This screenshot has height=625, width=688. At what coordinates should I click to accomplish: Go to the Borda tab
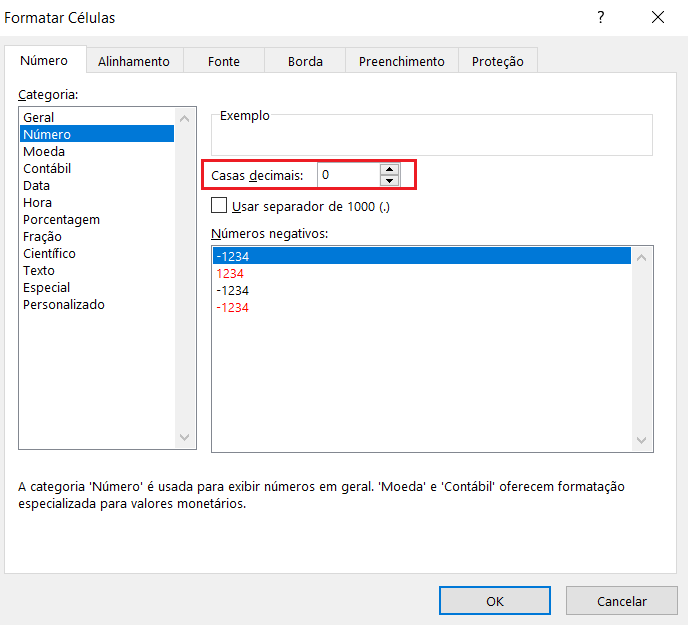[x=305, y=61]
